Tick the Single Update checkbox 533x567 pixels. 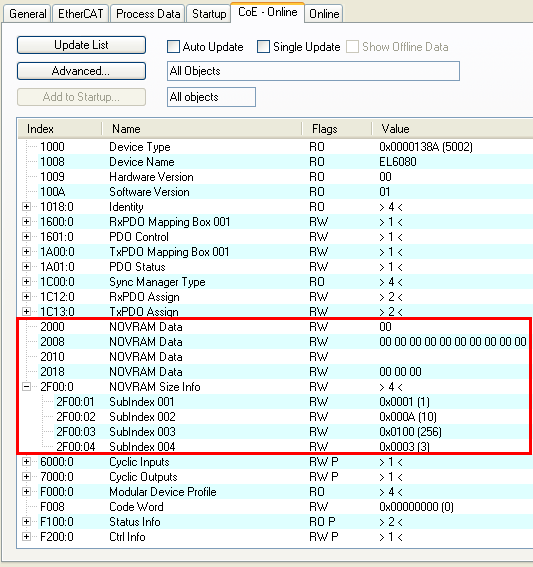point(263,47)
